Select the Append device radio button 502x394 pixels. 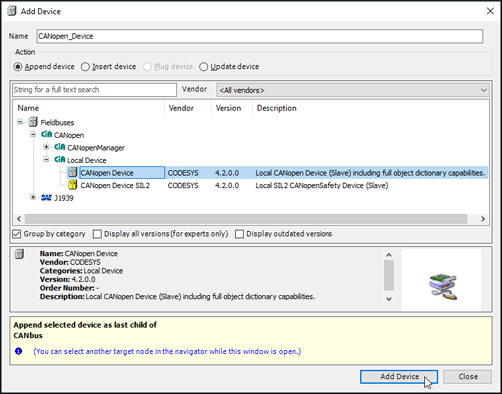(x=18, y=67)
